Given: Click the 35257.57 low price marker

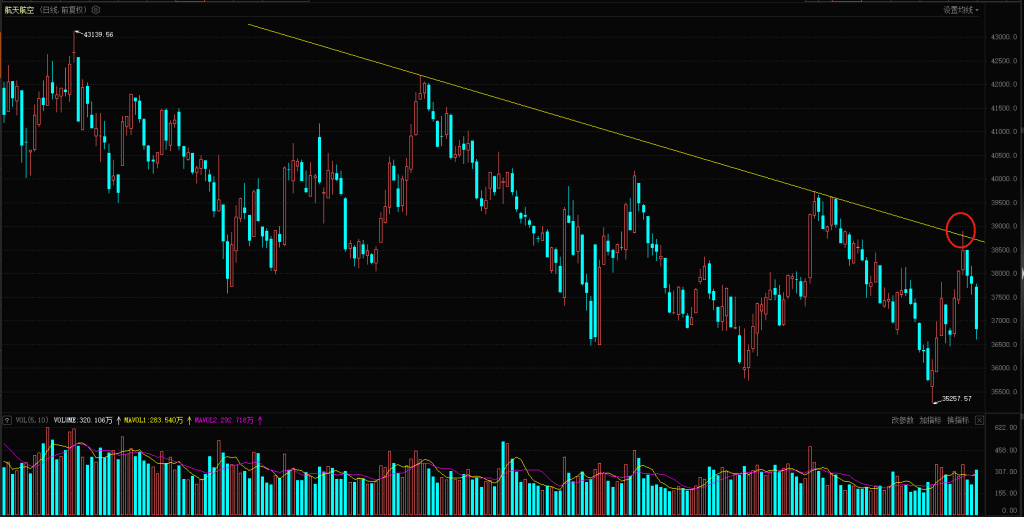Looking at the screenshot, I should pos(957,398).
